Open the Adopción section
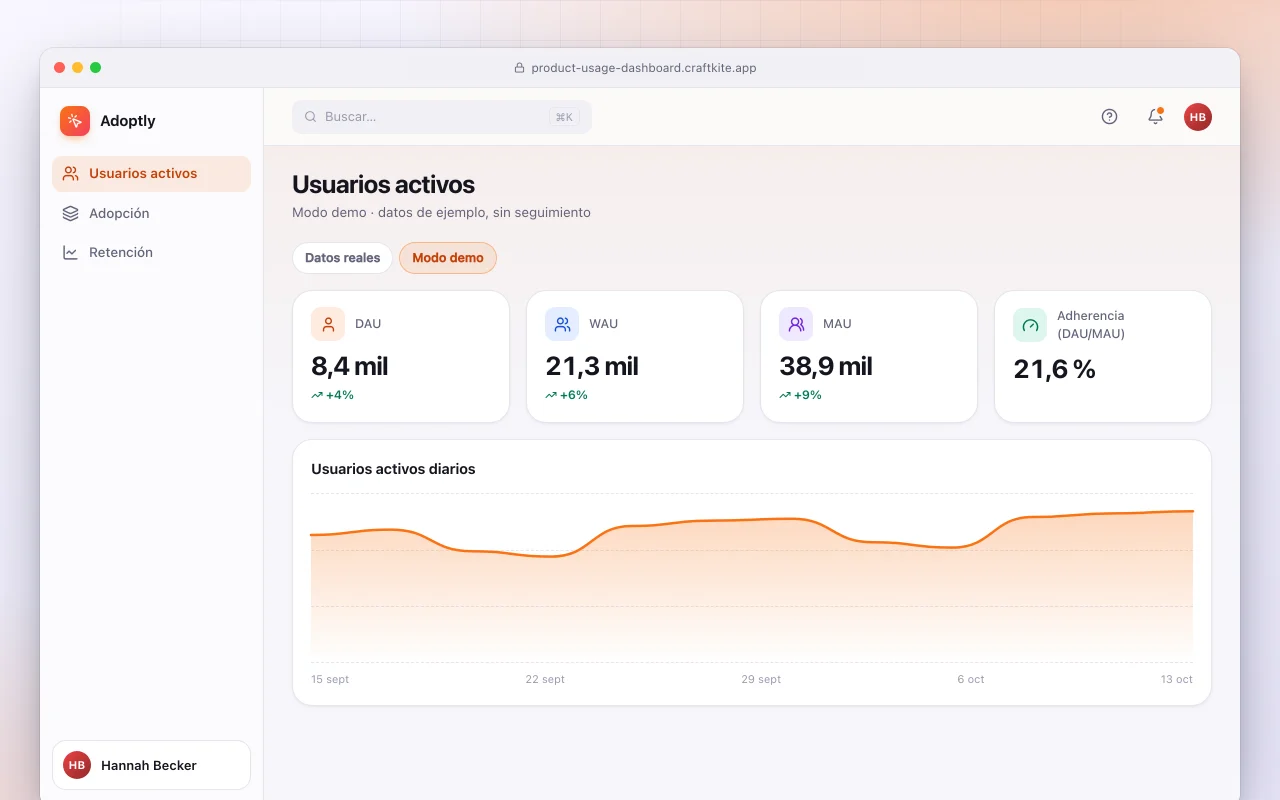 151,213
